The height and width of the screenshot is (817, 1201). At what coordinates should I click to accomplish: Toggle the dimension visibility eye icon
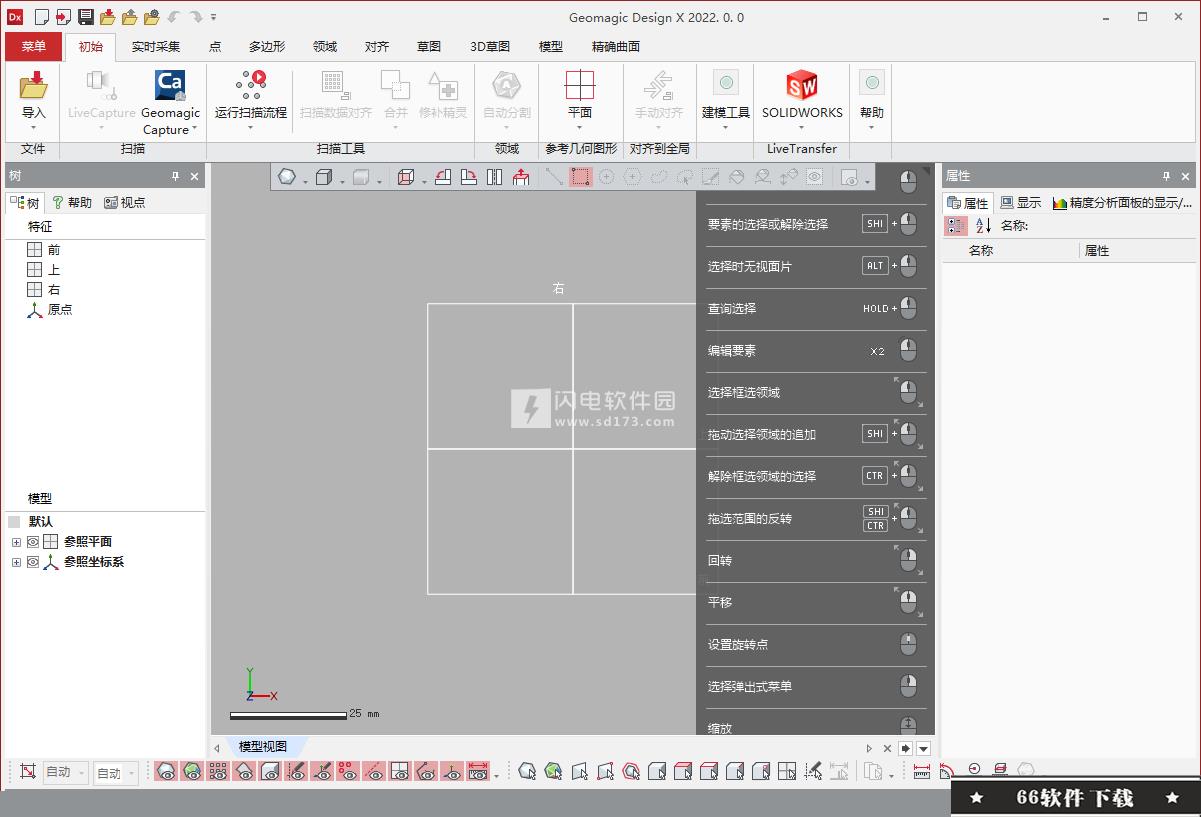(478, 771)
